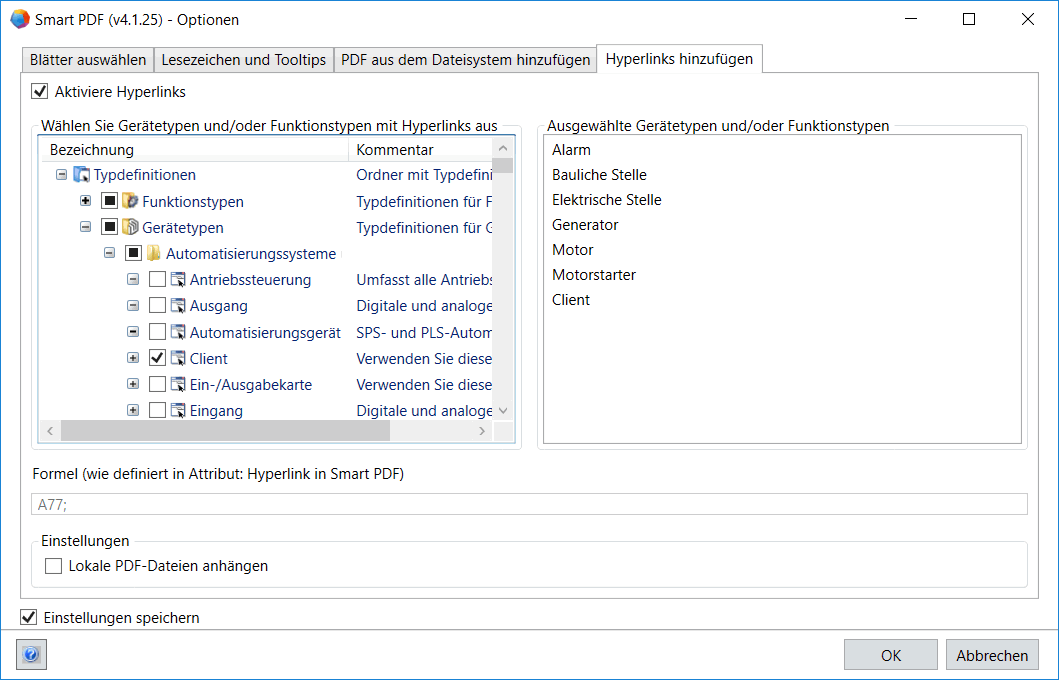This screenshot has height=680, width=1059.
Task: Click the Eingang type icon
Action: click(178, 410)
